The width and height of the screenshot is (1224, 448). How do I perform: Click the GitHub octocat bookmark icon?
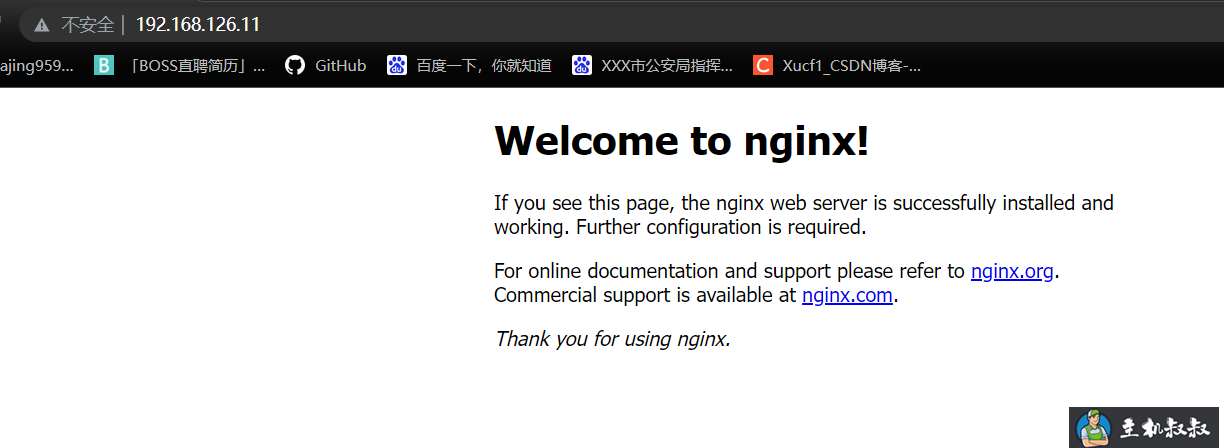(x=294, y=66)
